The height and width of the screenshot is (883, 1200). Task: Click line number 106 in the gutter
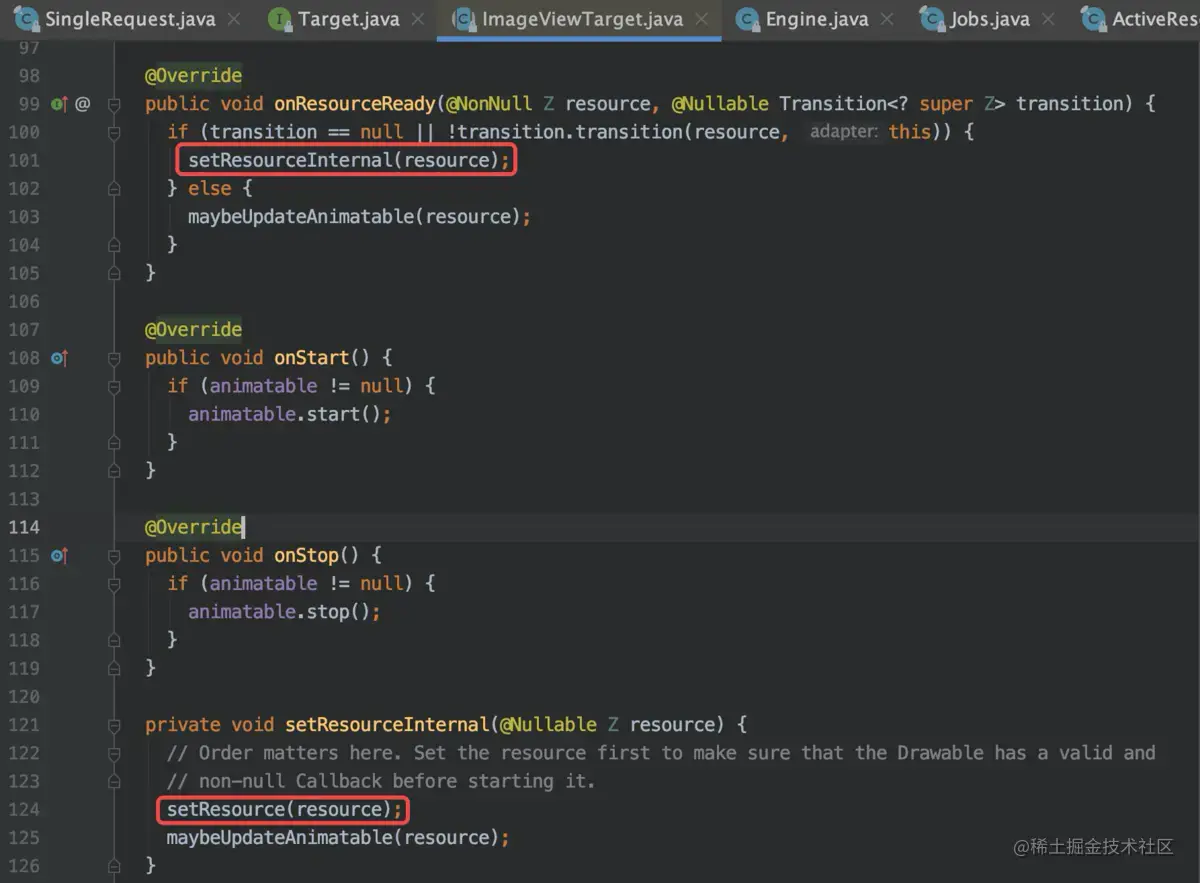click(x=23, y=301)
